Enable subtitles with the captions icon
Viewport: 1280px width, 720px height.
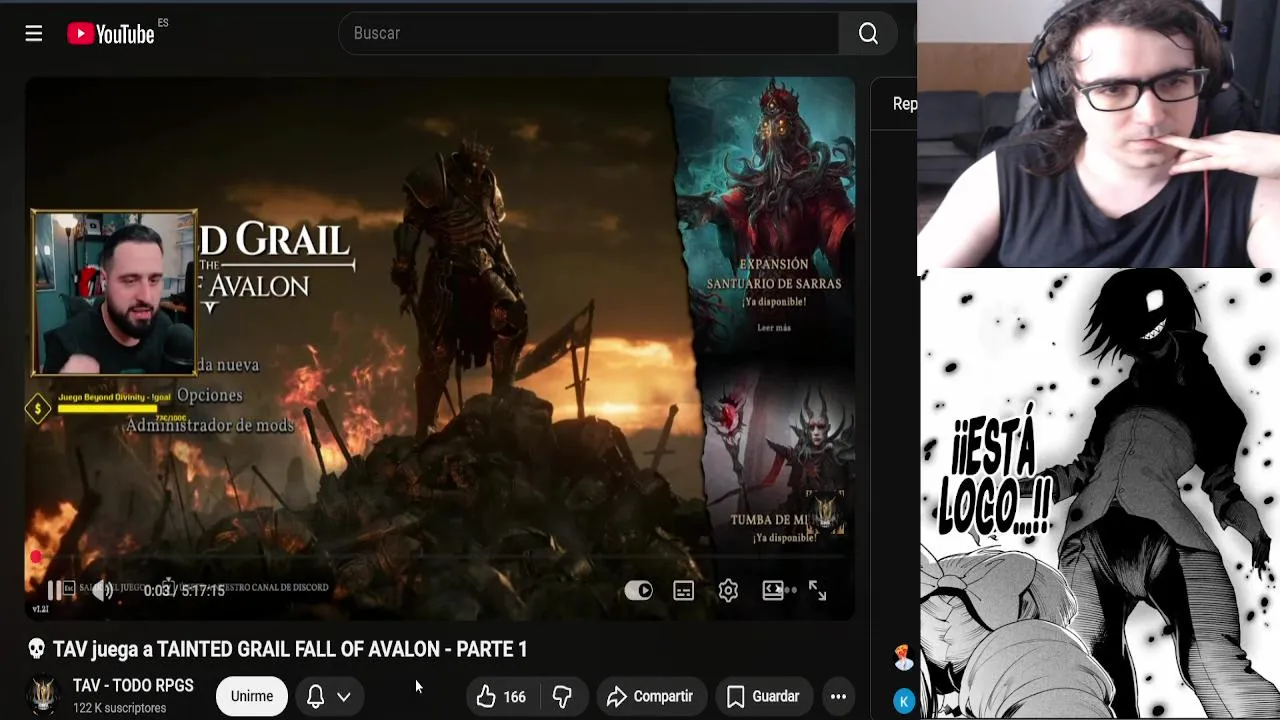coord(684,591)
